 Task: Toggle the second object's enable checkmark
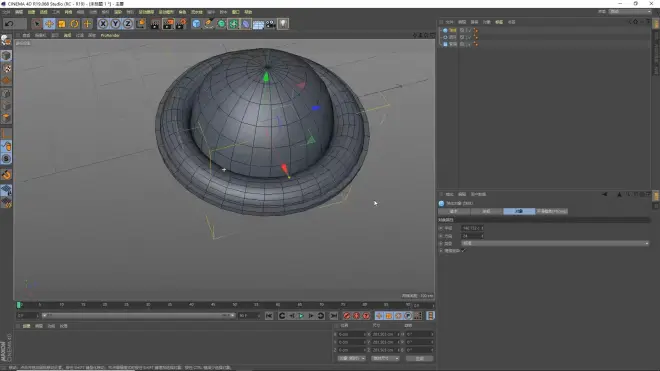coord(468,37)
